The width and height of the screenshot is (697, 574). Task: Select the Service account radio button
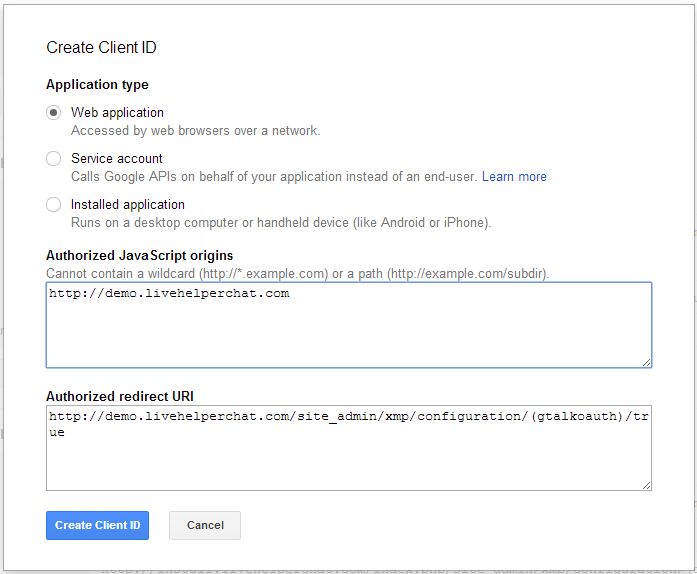[53, 158]
